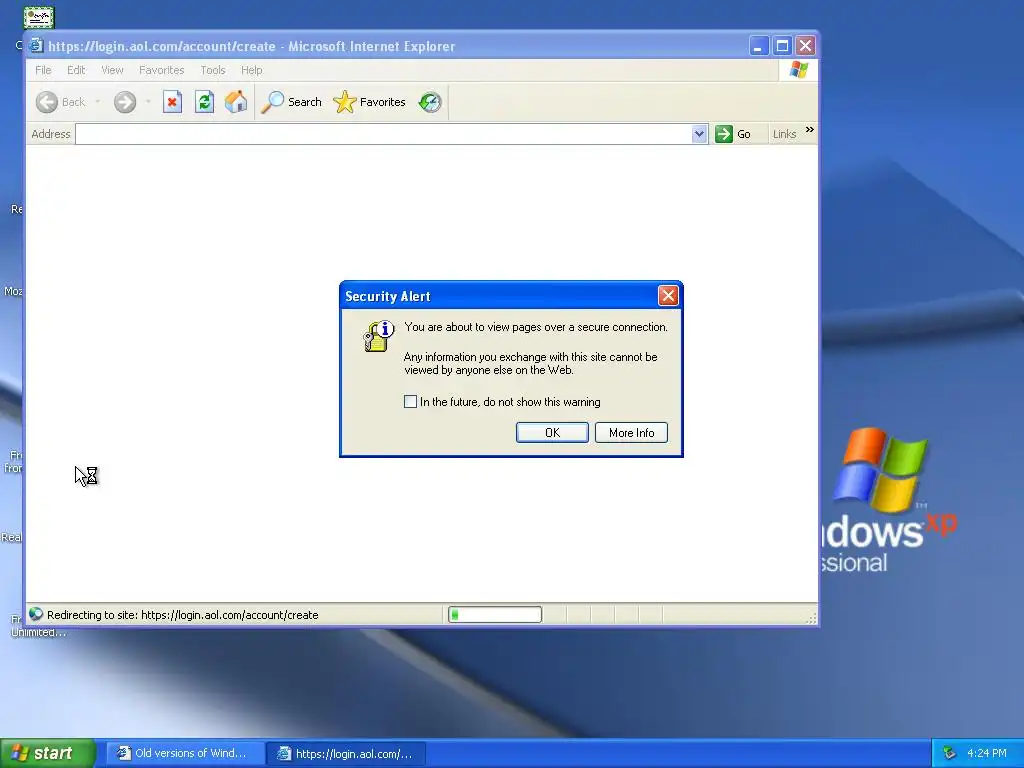Open the Tools menu
Image resolution: width=1024 pixels, height=768 pixels.
[x=213, y=70]
